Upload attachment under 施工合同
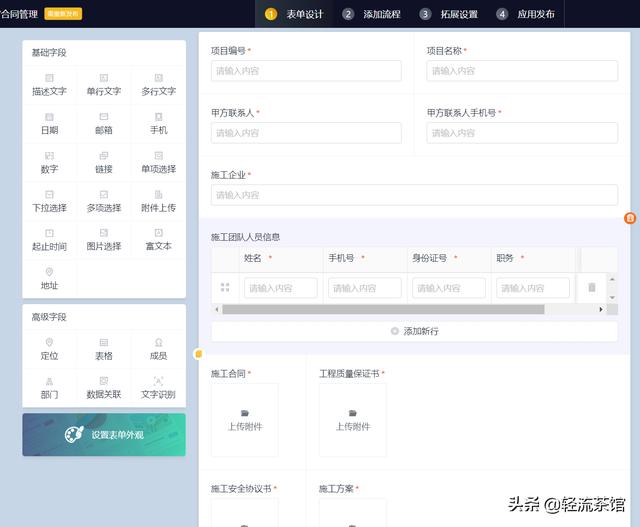 click(x=244, y=420)
